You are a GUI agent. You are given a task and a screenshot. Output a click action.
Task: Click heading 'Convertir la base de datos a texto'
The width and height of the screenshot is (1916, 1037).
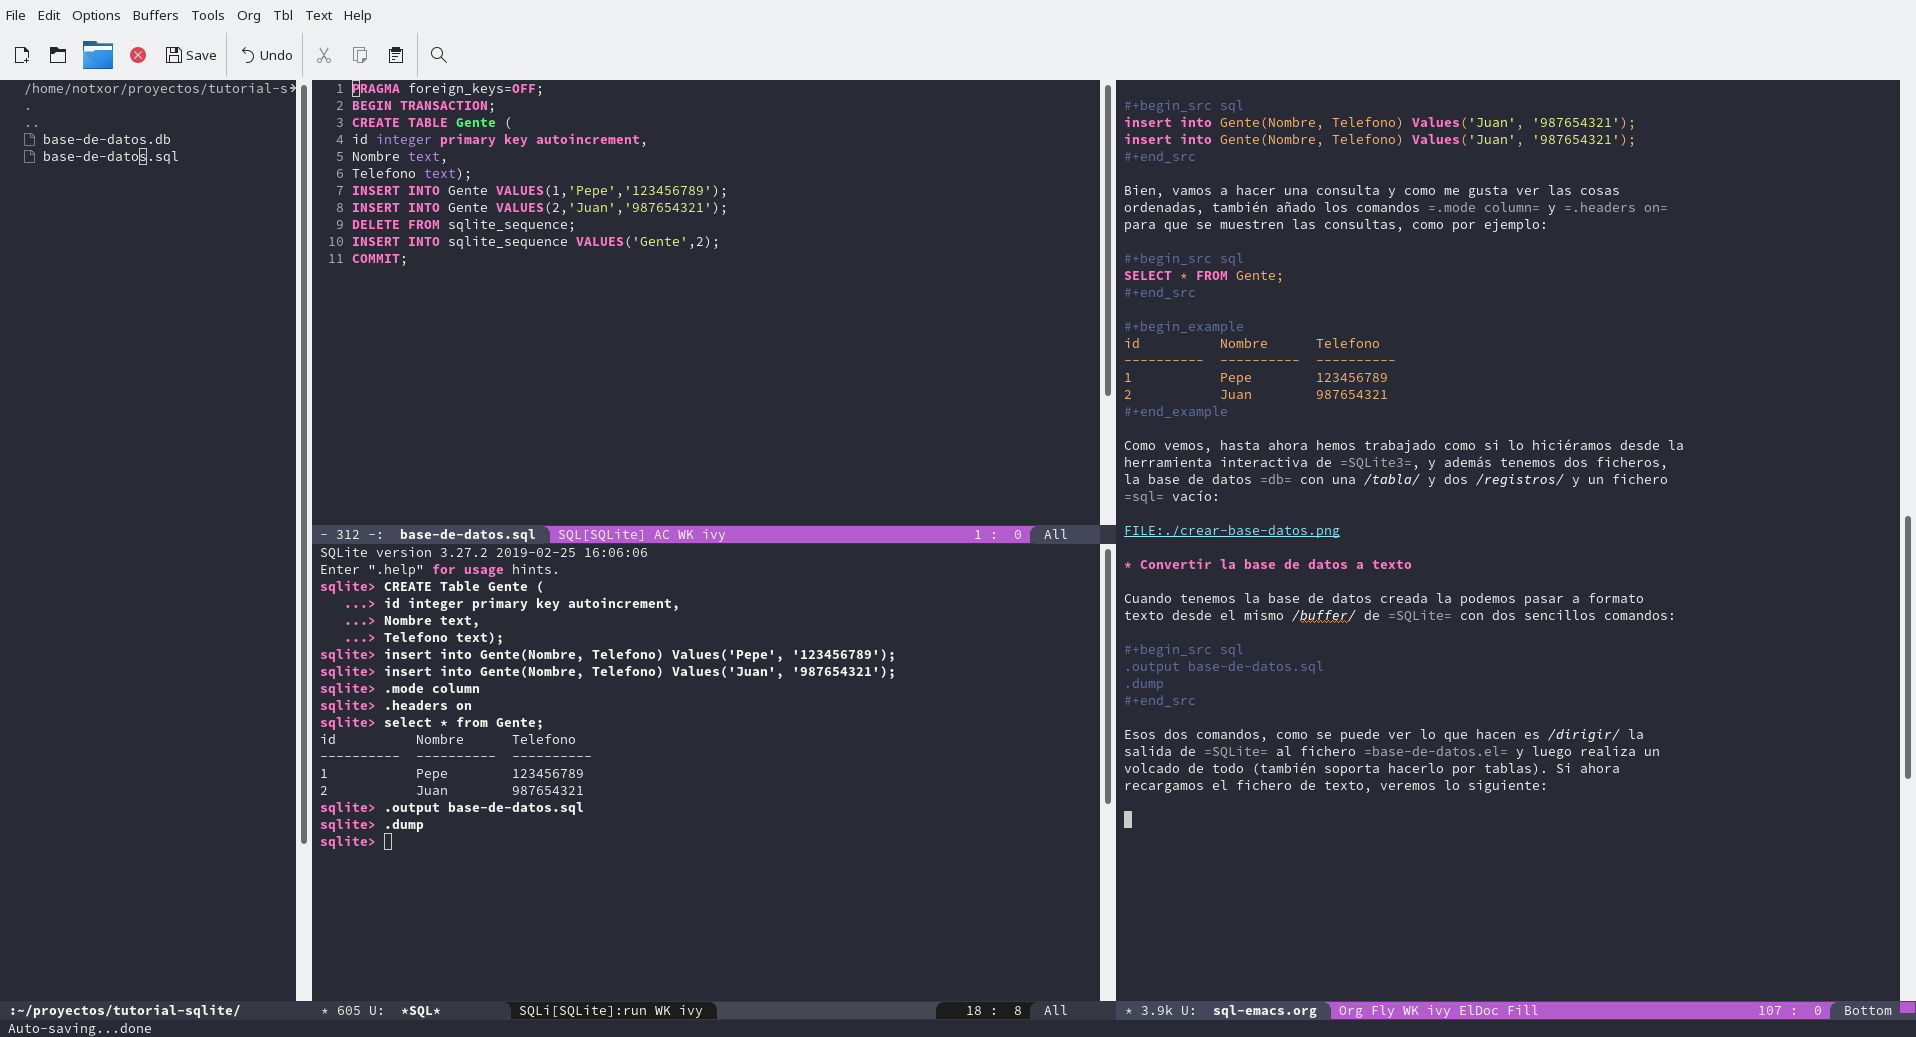coord(1275,565)
